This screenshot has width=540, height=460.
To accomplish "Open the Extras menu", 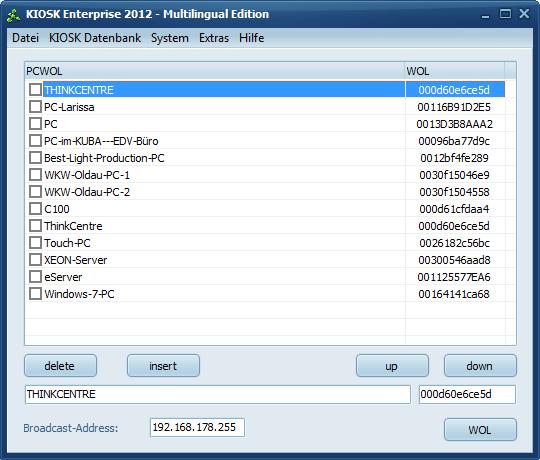I will tap(214, 38).
